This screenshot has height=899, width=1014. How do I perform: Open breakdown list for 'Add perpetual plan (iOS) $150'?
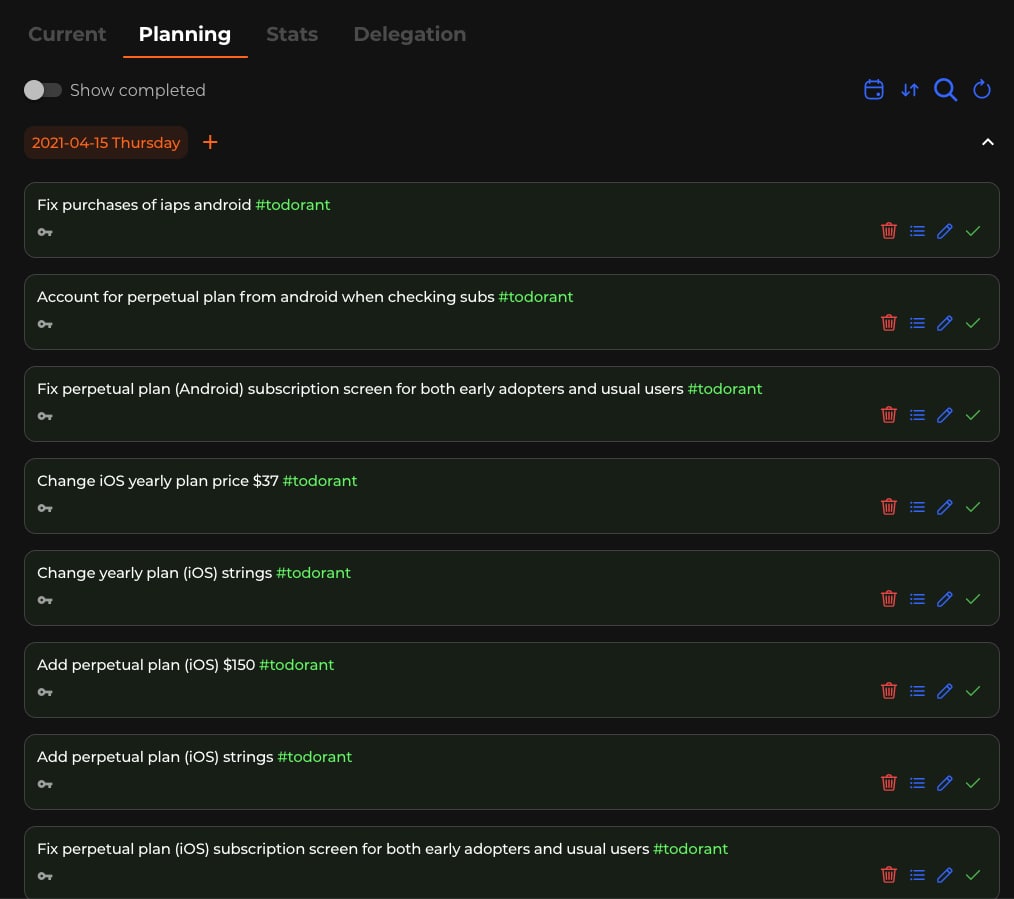point(917,691)
